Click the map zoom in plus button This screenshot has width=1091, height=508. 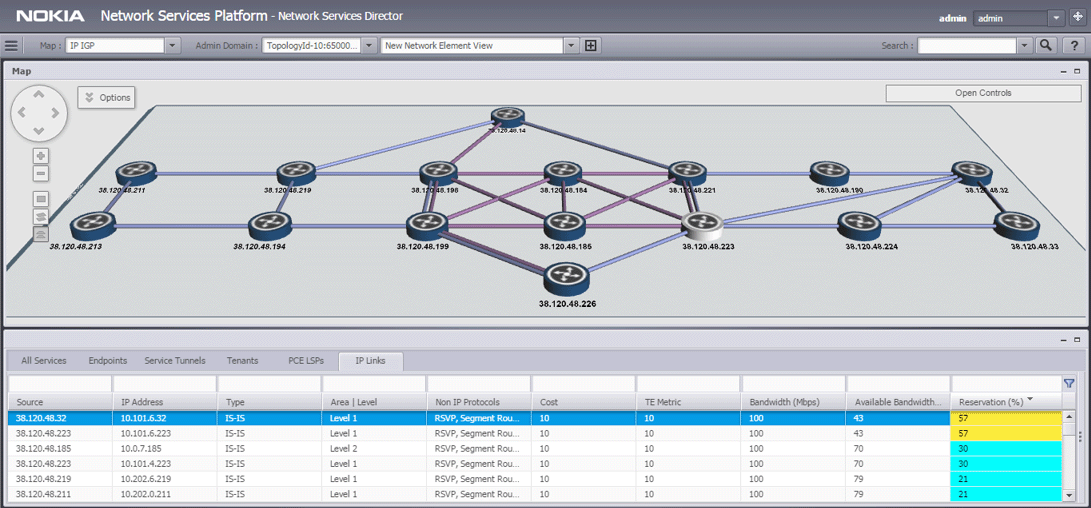click(x=41, y=156)
